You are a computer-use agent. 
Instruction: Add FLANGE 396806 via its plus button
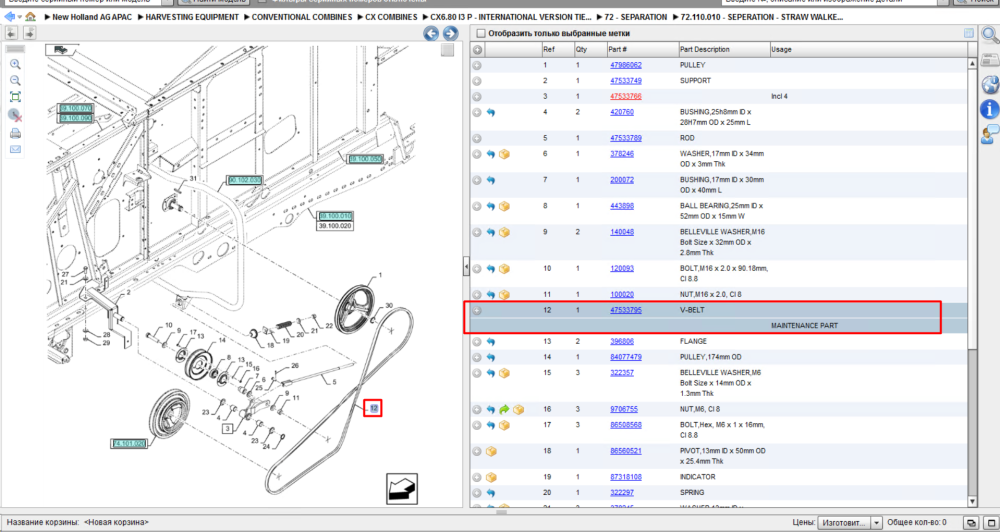point(476,342)
